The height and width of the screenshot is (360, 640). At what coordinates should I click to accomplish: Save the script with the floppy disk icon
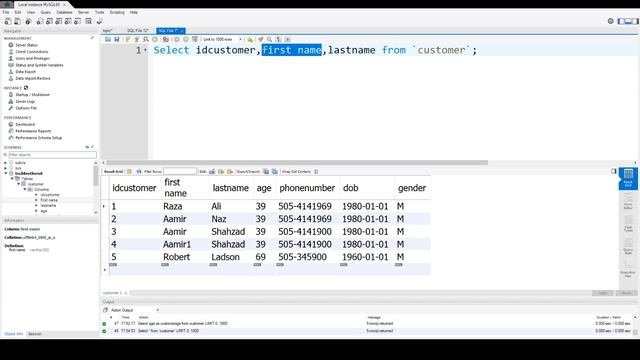click(x=117, y=40)
